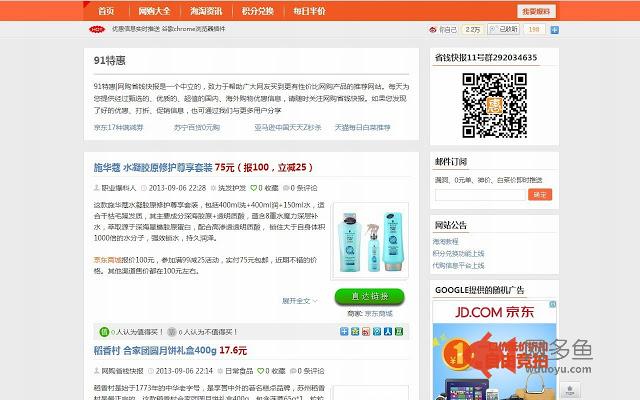The width and height of the screenshot is (640, 400).
Task: Click the clock icon beside 2013-09-06 22:28
Action: [144, 188]
